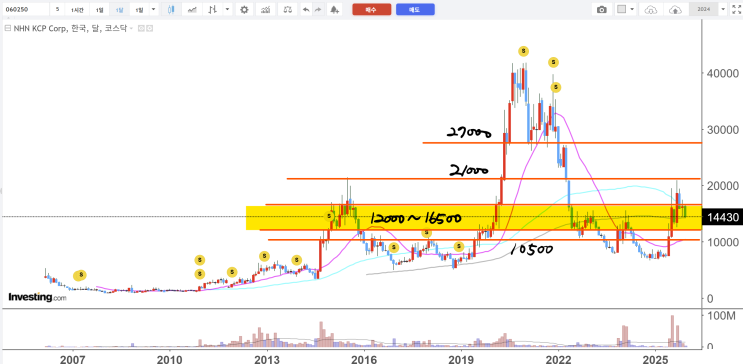The width and height of the screenshot is (743, 364).
Task: Click the second small icon after chart title arrow
Action: click(x=149, y=28)
